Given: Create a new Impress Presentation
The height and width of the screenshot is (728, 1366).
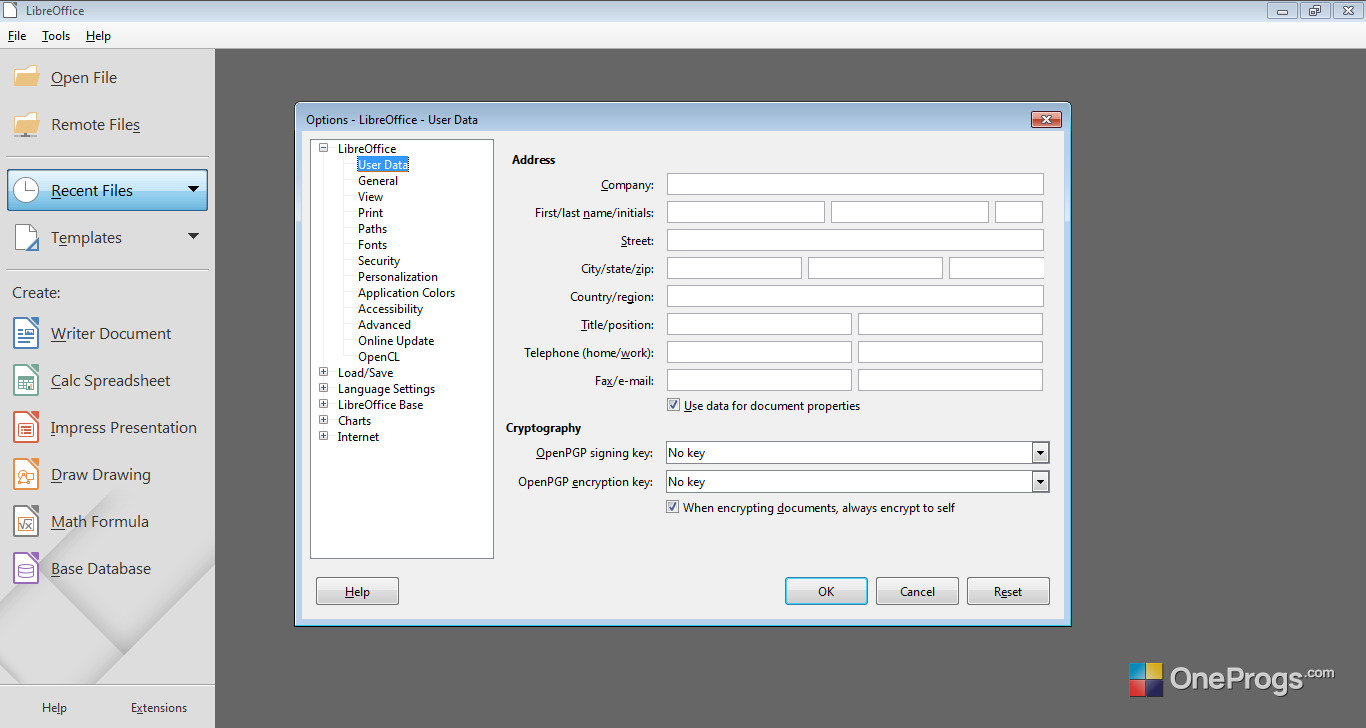Looking at the screenshot, I should point(104,427).
